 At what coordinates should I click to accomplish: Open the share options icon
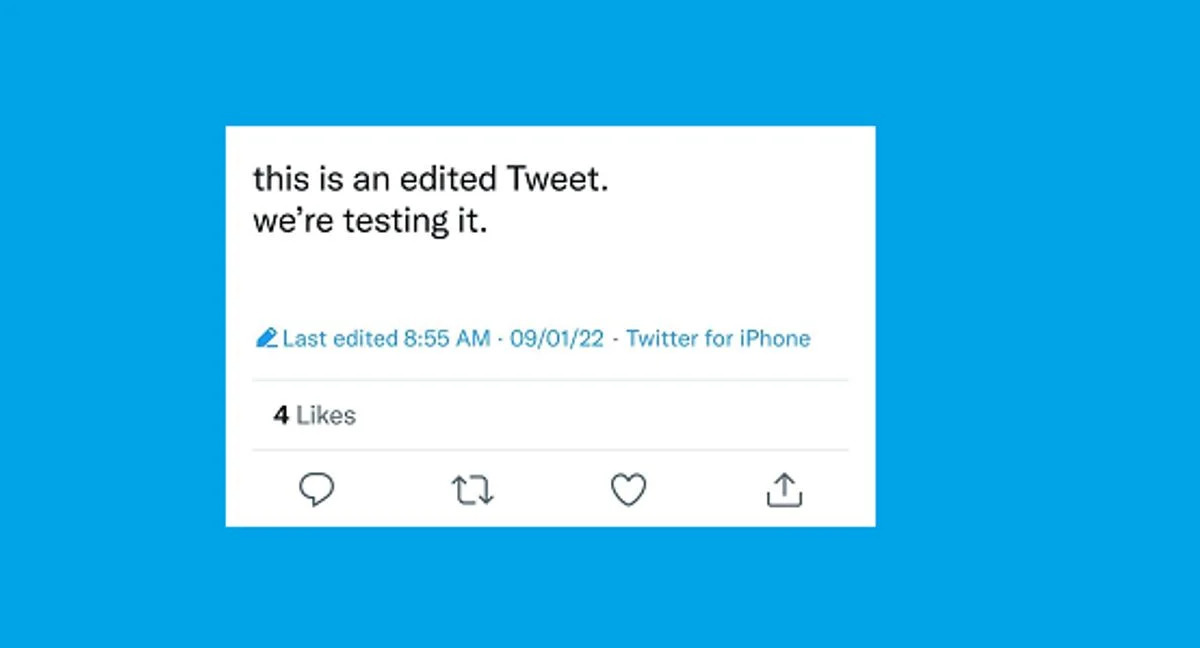pos(784,490)
